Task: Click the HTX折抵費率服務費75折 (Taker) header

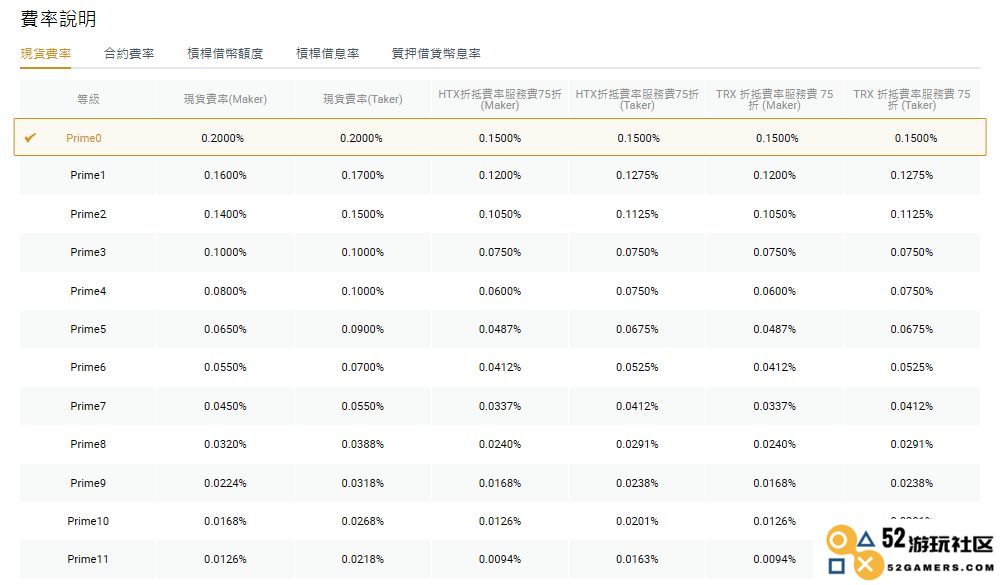Action: (637, 99)
